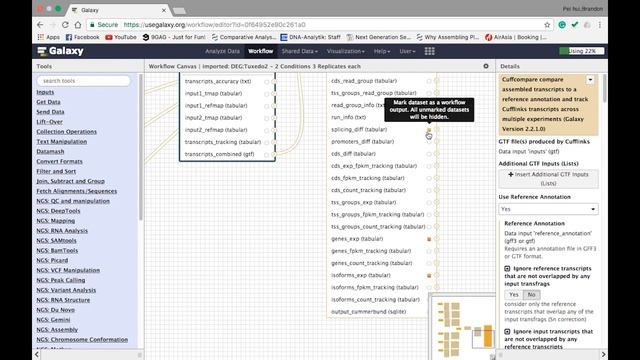Click Insert Additional GTF Inputs button
The image size is (640, 360).
pos(548,179)
